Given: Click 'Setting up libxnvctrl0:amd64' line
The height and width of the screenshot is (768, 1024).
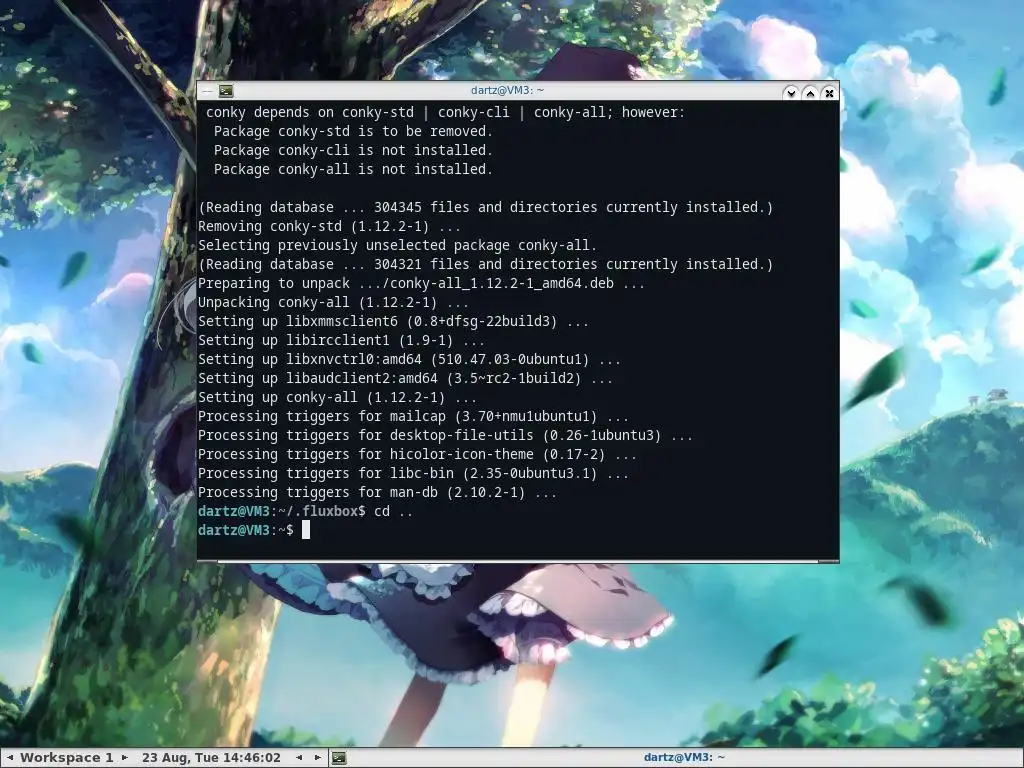Looking at the screenshot, I should pos(409,359).
